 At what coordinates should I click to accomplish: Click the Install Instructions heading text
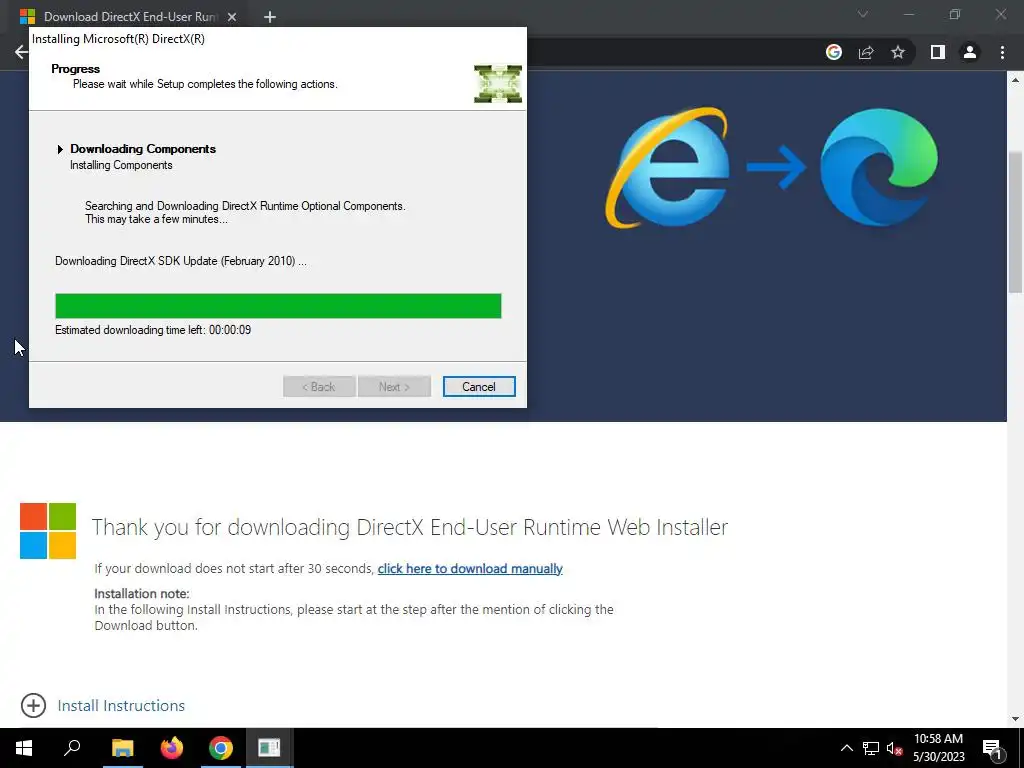[x=121, y=706]
